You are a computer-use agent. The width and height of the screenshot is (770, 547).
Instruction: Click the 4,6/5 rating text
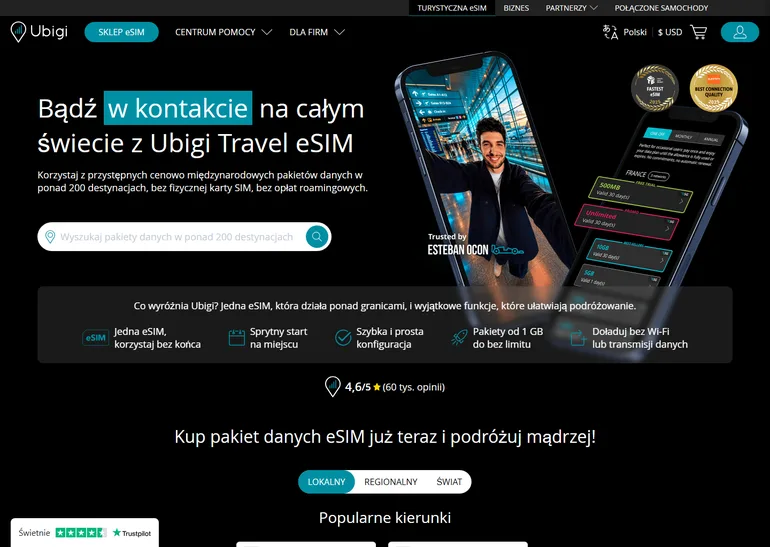[358, 387]
